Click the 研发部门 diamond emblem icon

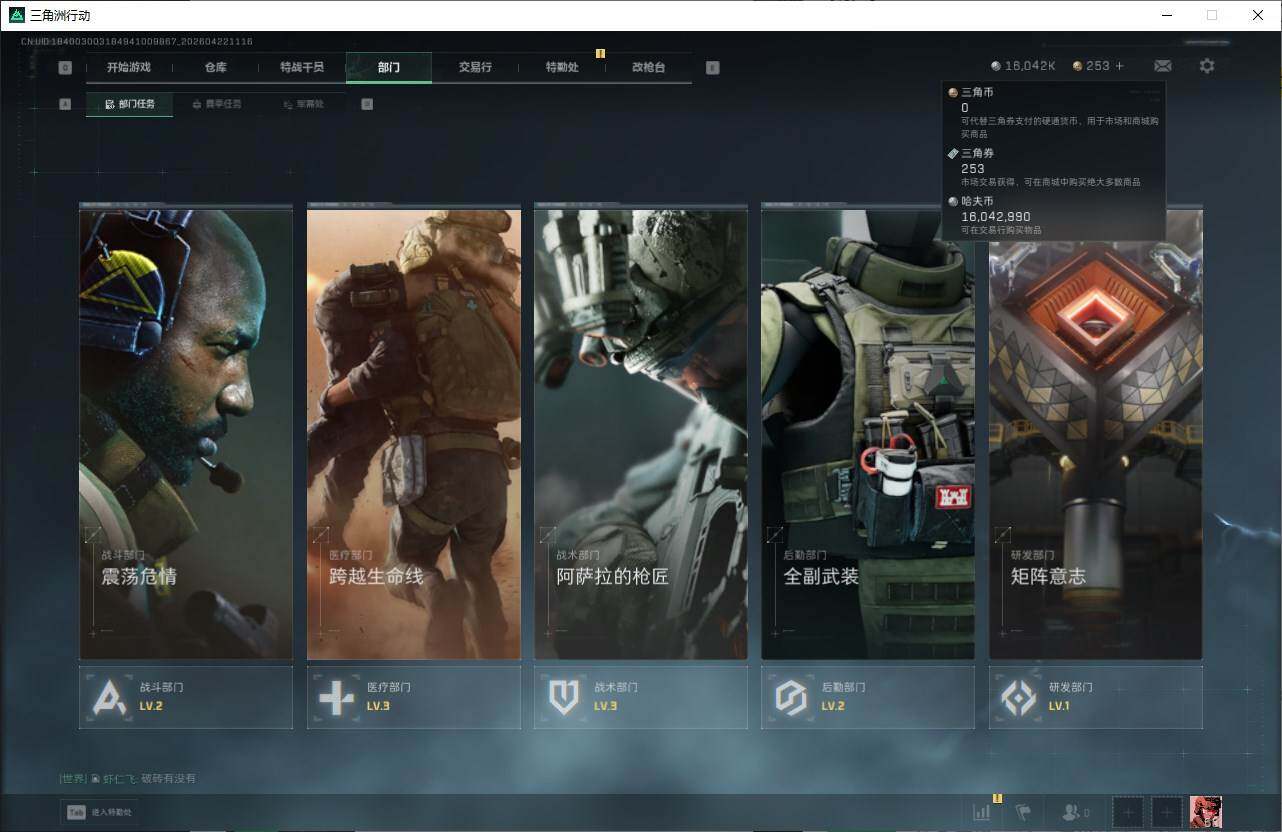tap(1019, 697)
